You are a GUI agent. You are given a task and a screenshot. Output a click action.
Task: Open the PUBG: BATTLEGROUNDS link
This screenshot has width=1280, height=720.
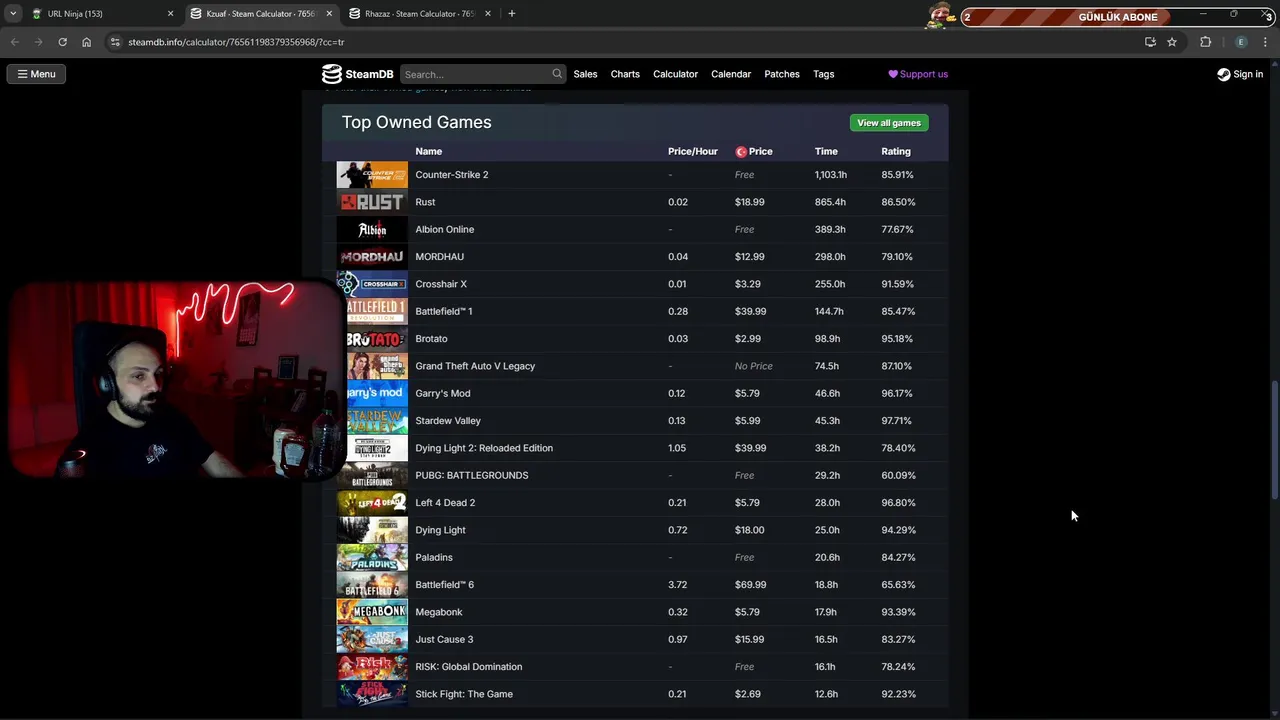(x=472, y=475)
